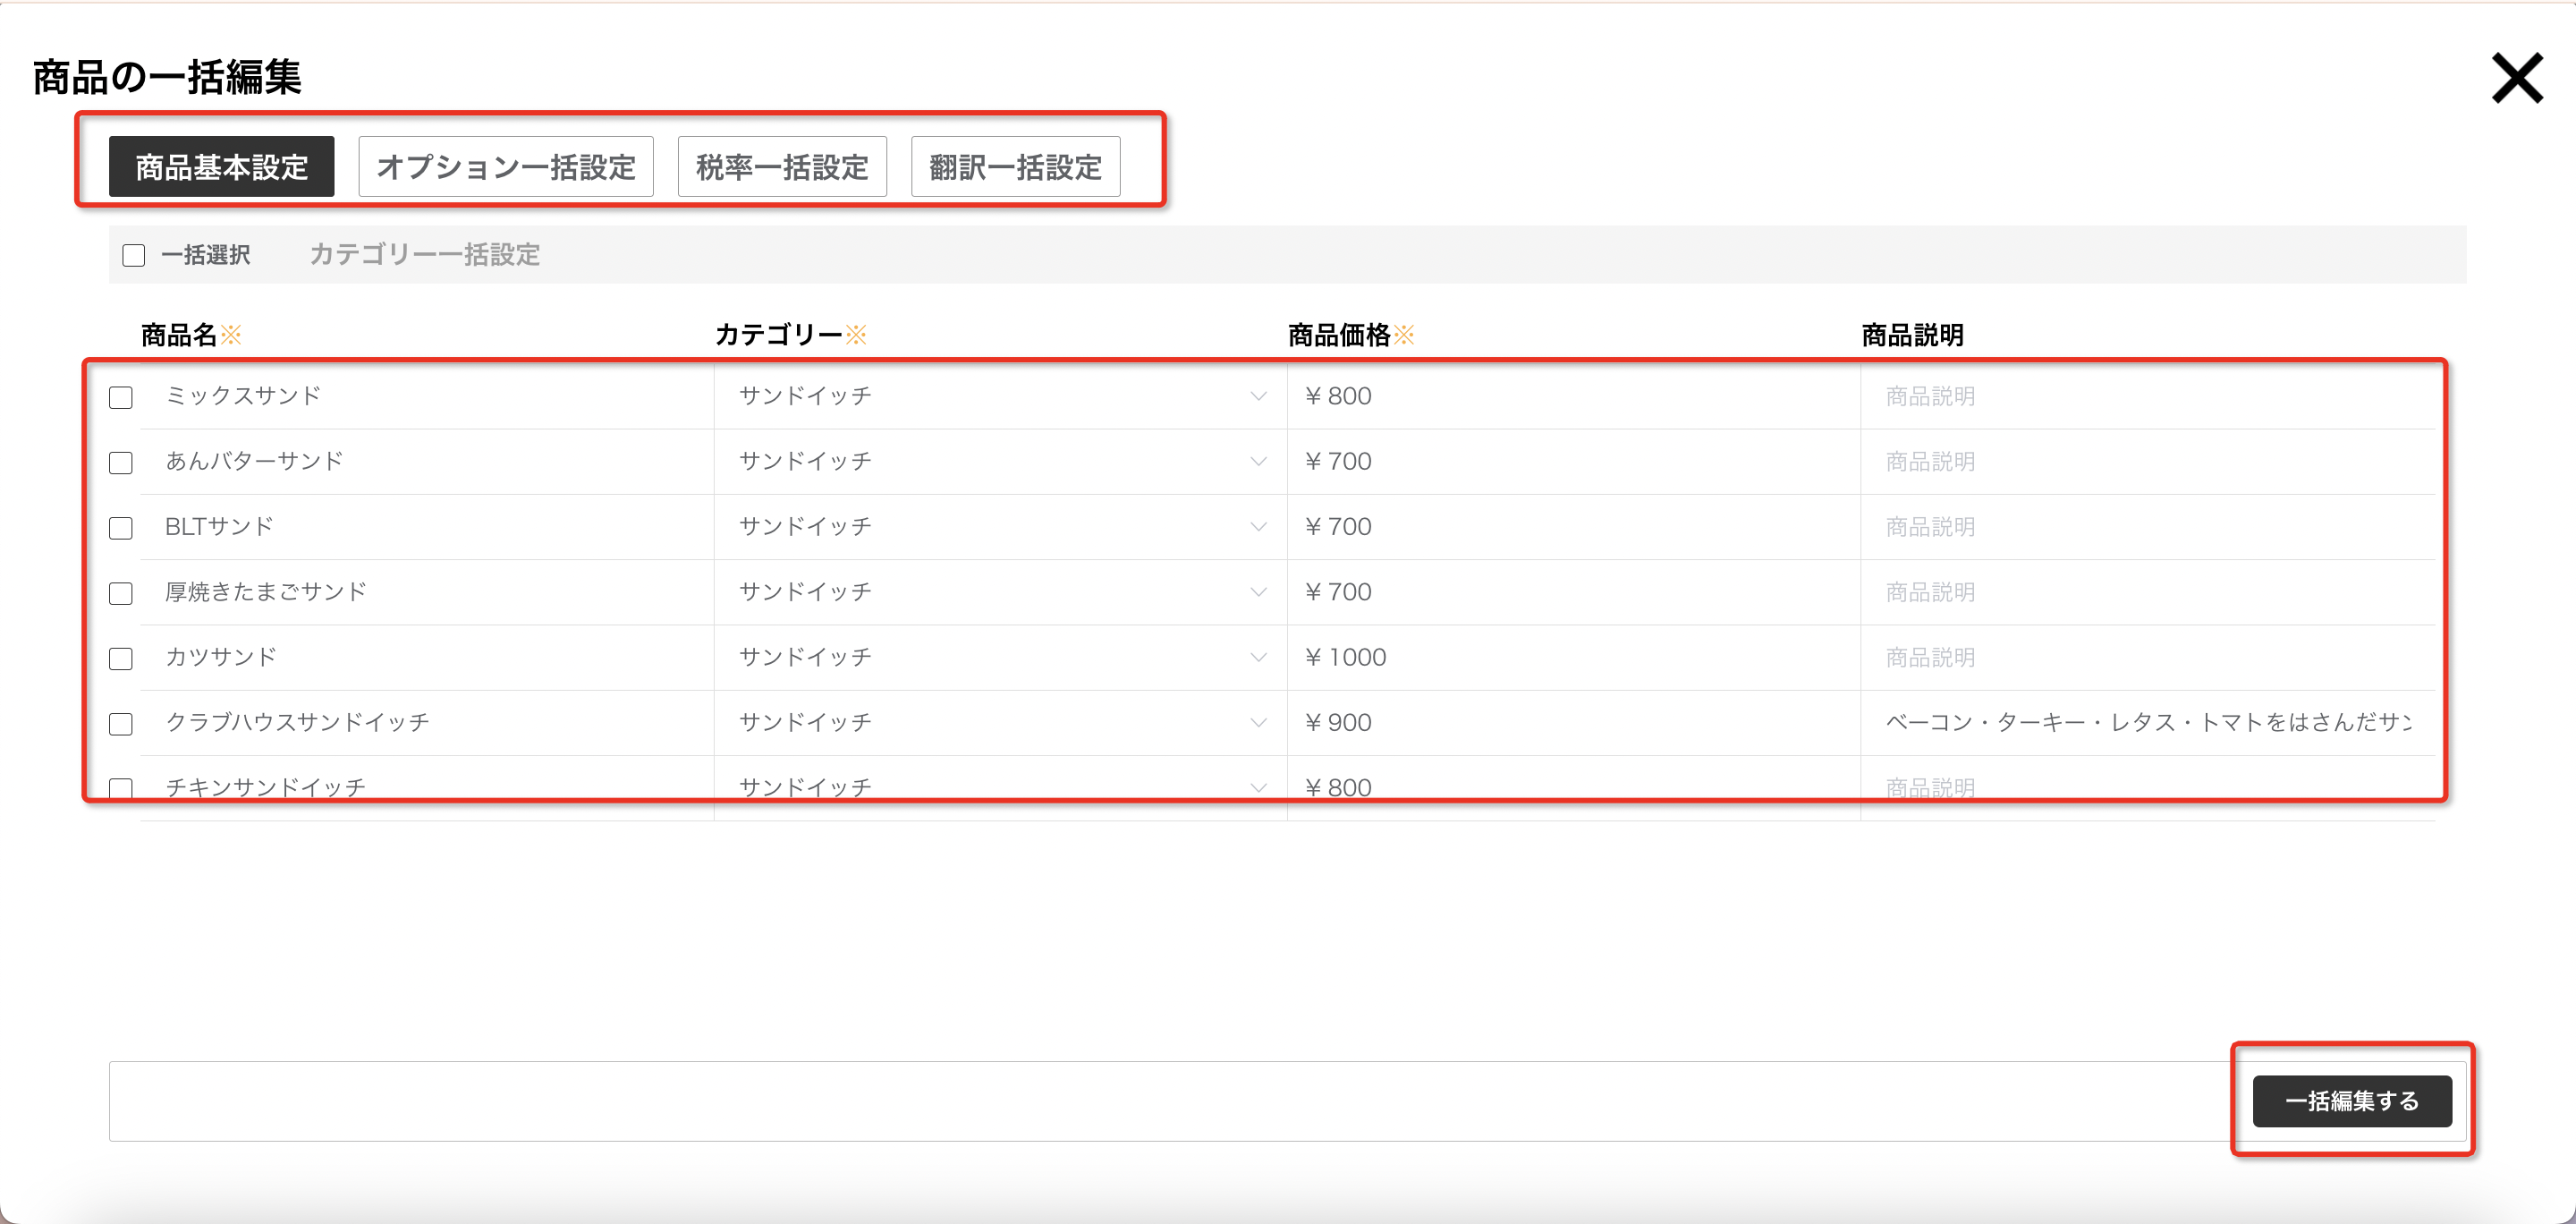Edit the あんバターサンド product name field

pyautogui.click(x=427, y=461)
